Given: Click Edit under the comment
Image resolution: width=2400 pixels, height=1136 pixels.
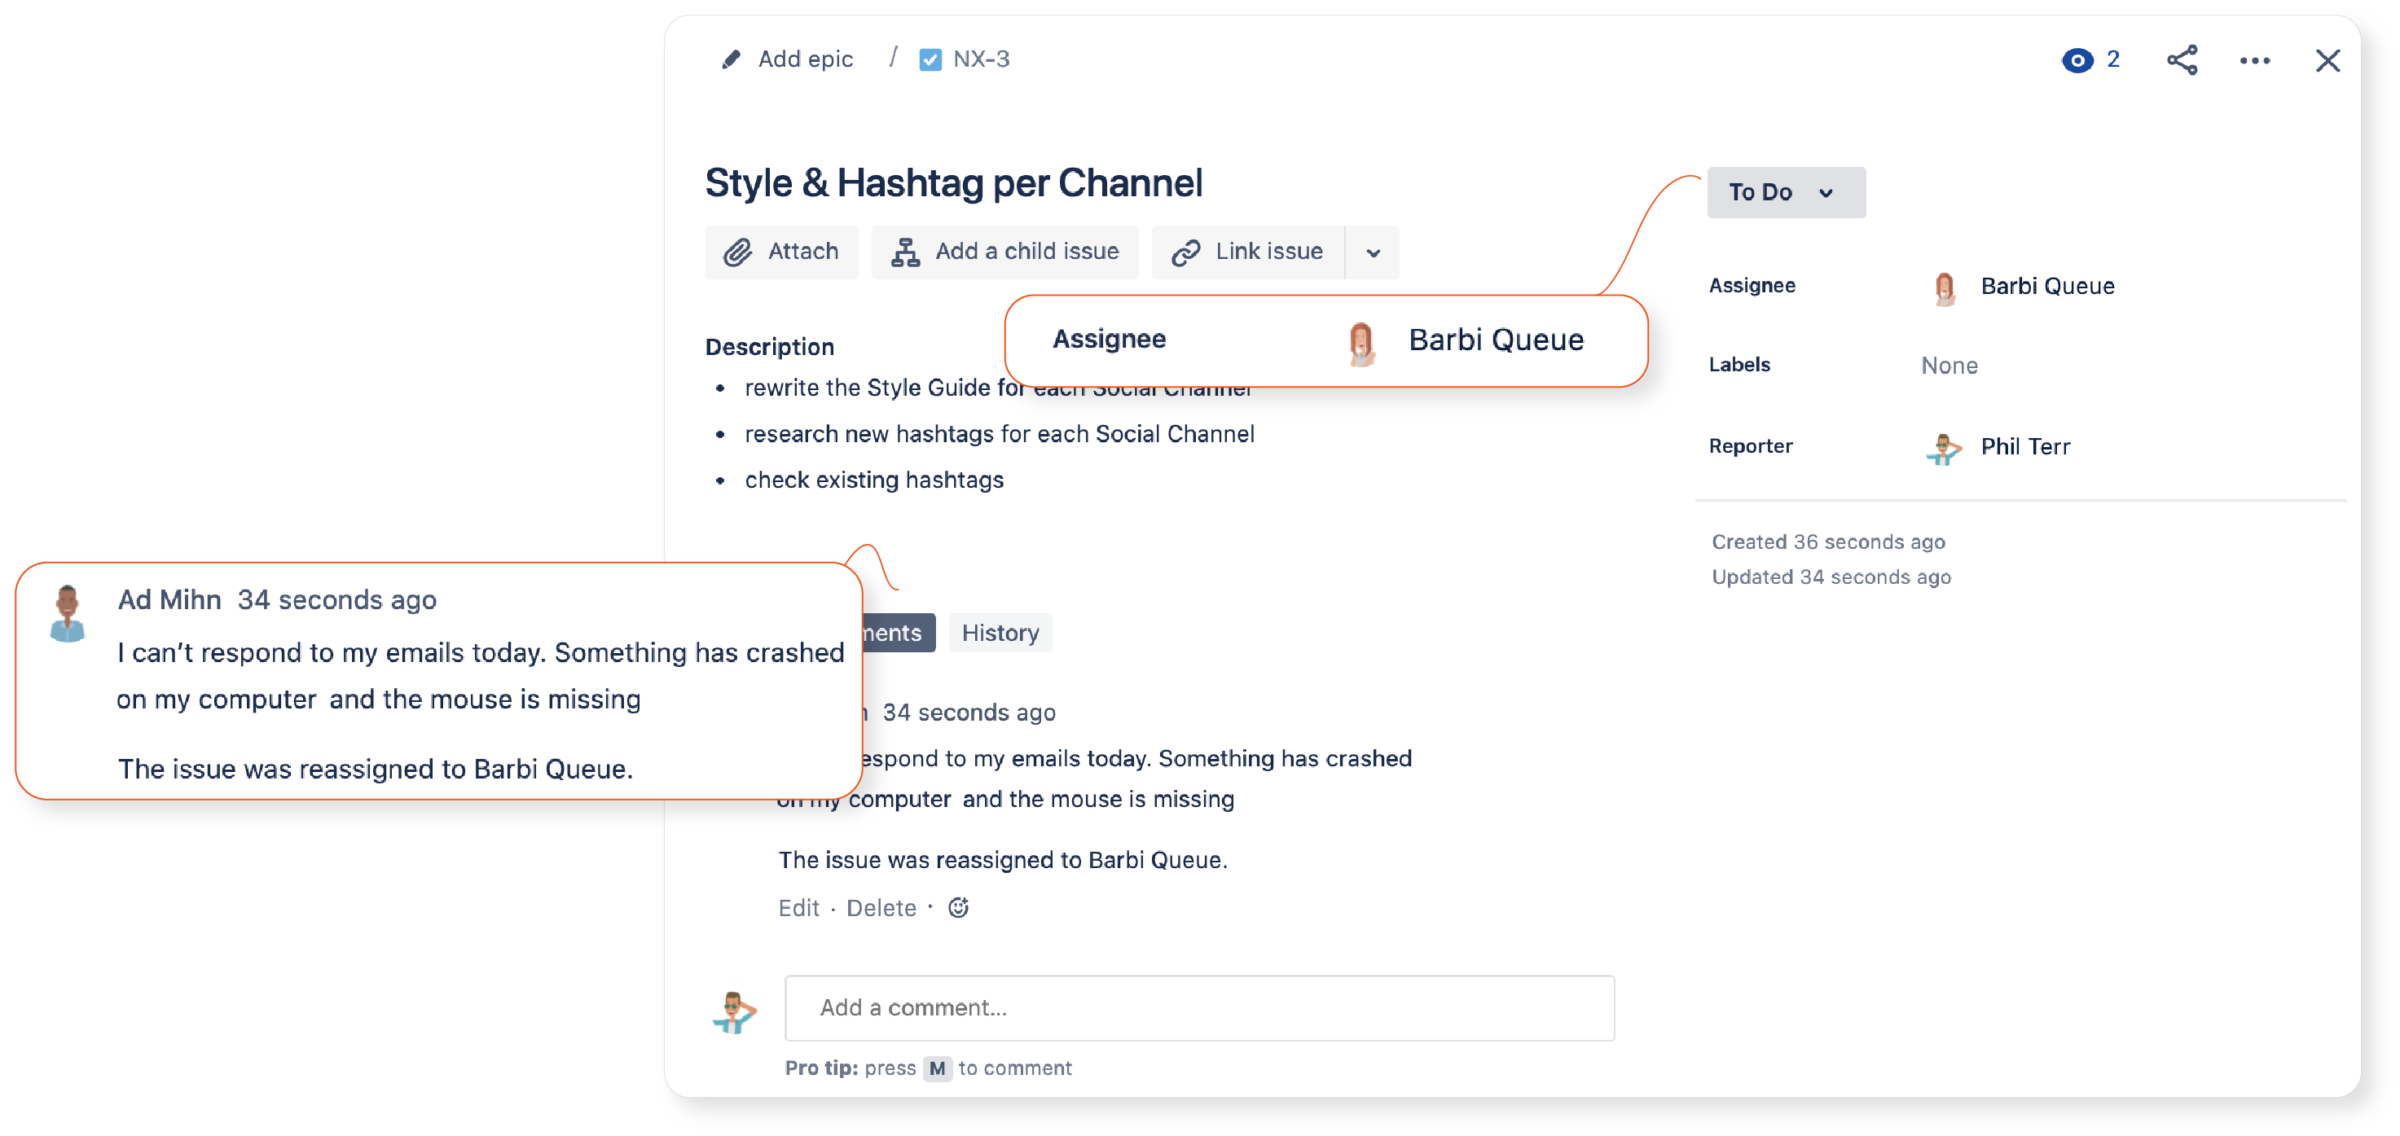Looking at the screenshot, I should click(798, 908).
